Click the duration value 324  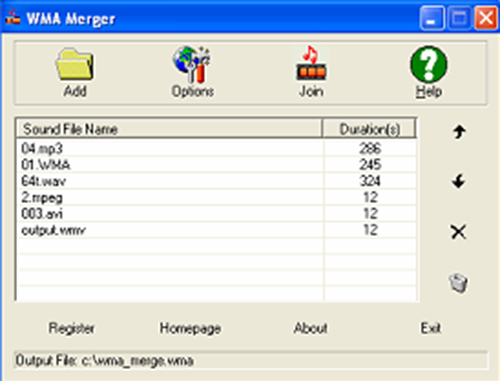coord(370,181)
